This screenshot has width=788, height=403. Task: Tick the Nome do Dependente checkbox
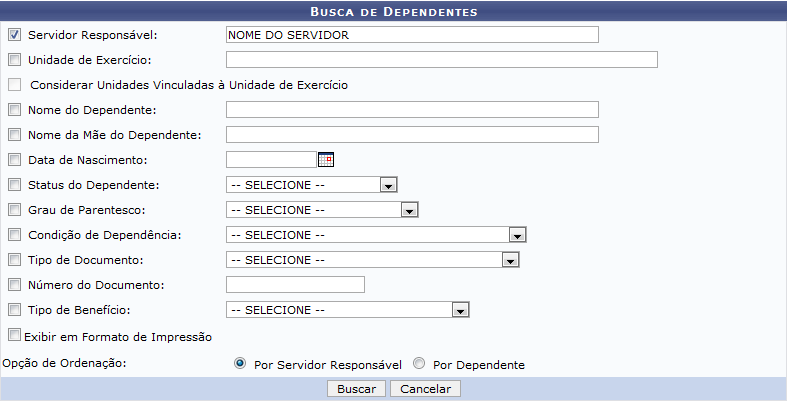coord(14,110)
